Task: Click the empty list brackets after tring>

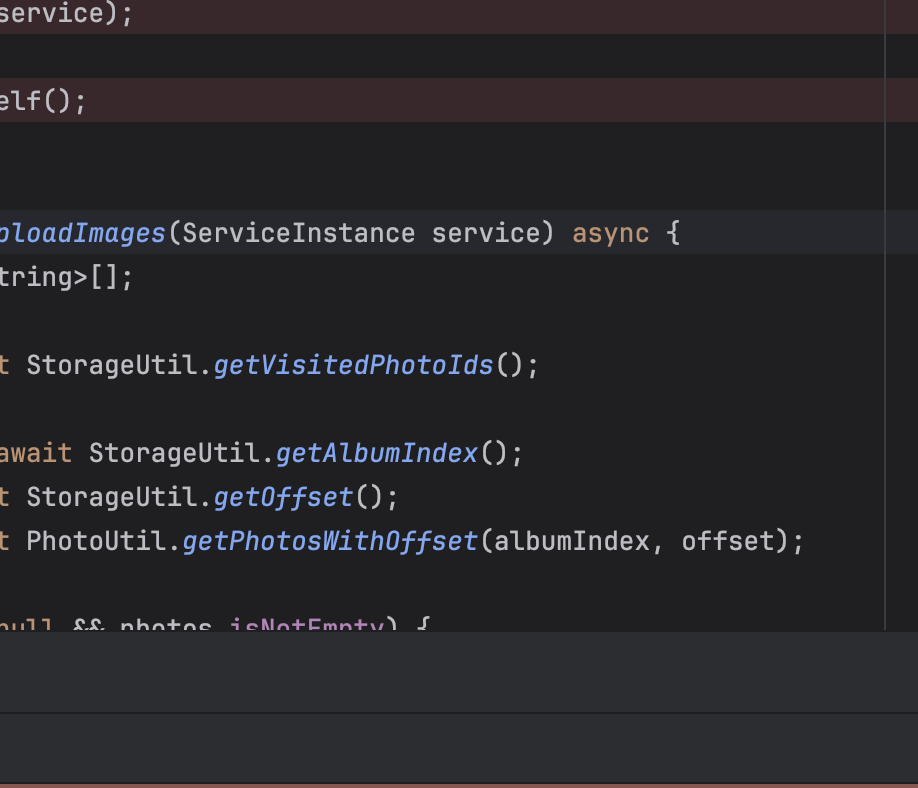Action: pos(105,278)
